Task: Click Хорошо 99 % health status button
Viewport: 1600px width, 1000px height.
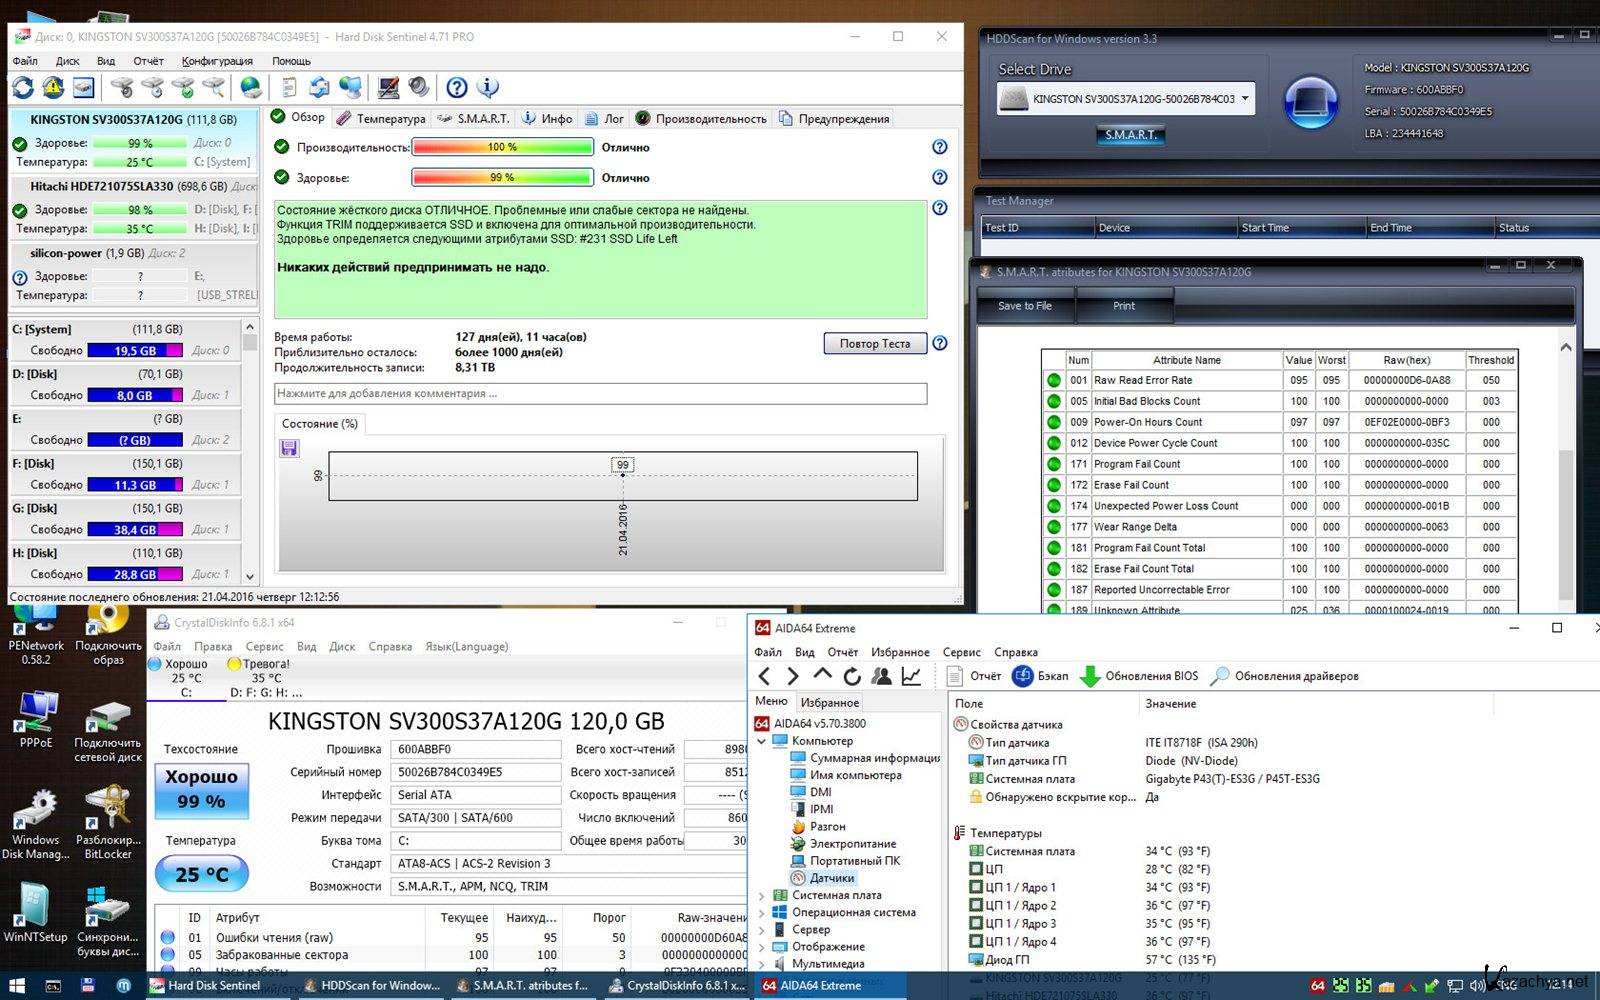Action: [x=201, y=789]
